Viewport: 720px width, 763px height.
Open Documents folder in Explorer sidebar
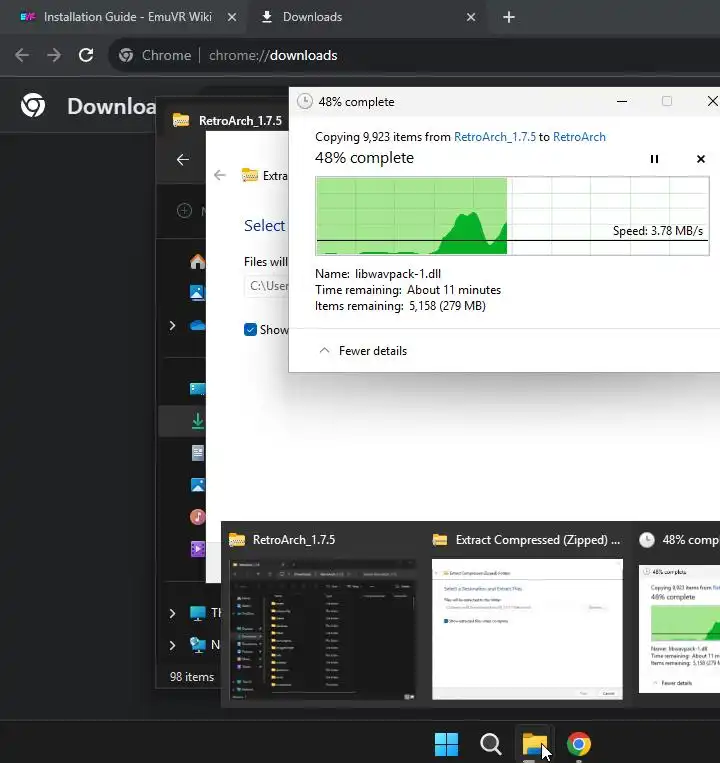(197, 453)
